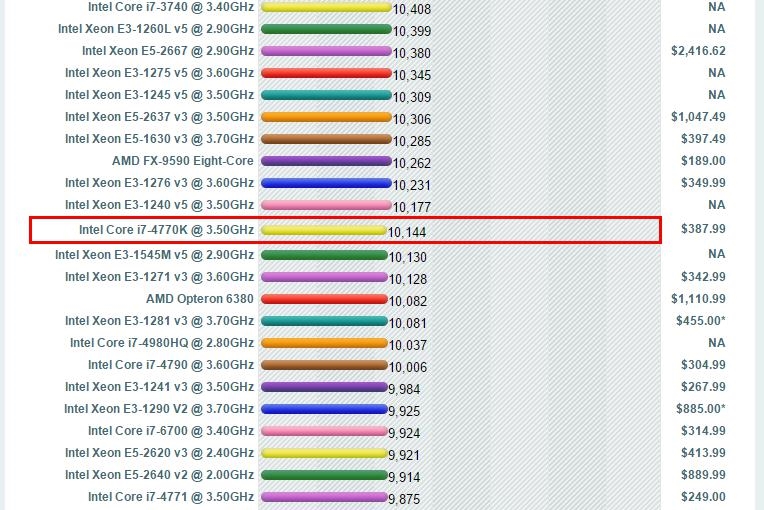Click the score value 10,006
Viewport: 764px width, 510px height.
tap(408, 367)
